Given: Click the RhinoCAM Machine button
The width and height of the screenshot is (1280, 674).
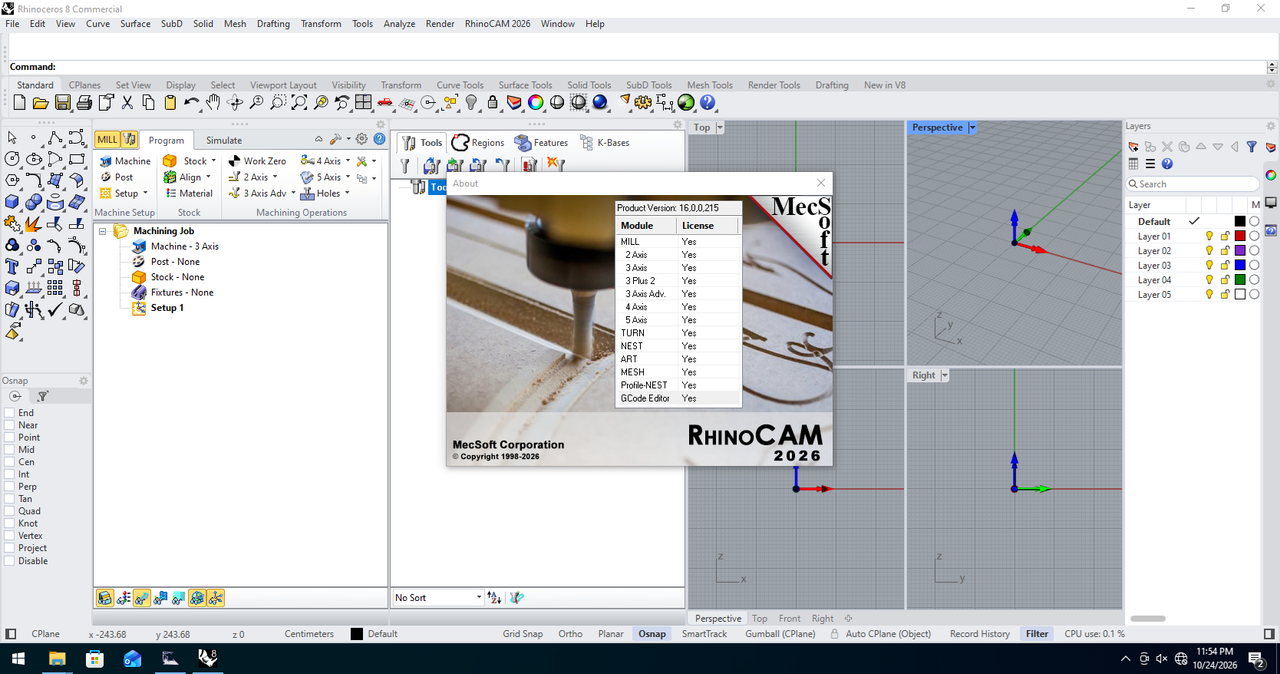Looking at the screenshot, I should (125, 161).
